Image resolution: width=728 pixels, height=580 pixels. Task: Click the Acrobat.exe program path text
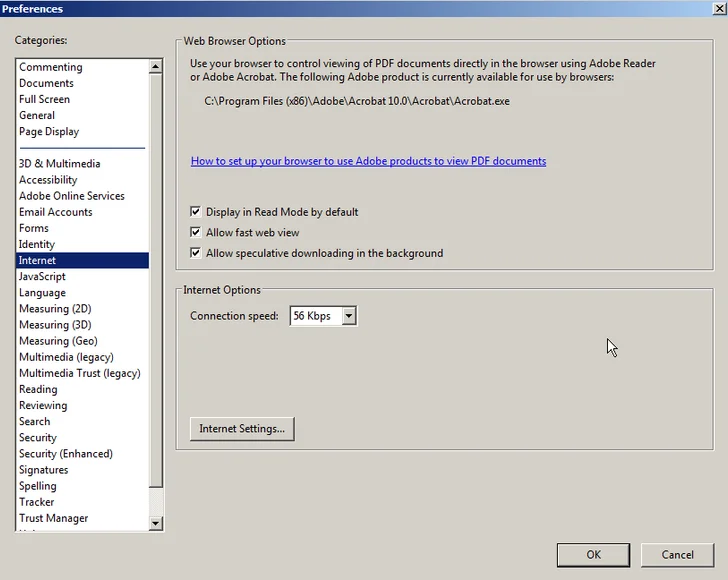tap(357, 101)
